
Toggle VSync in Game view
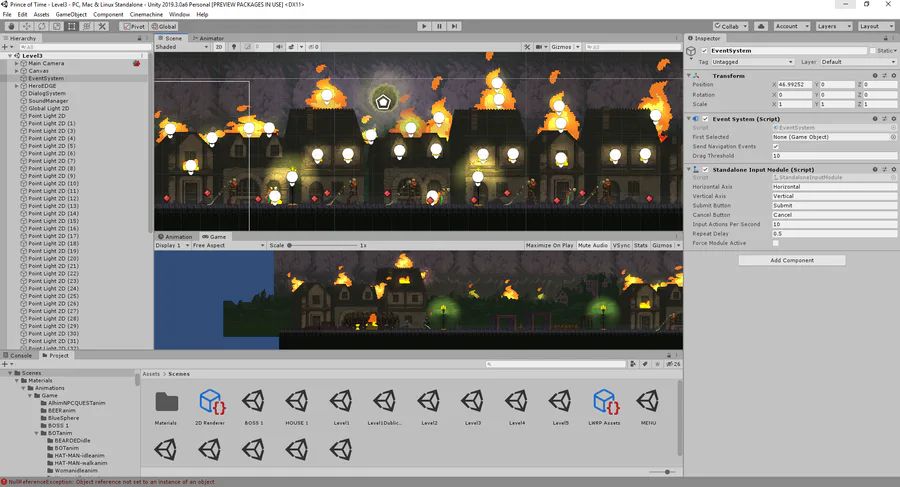(621, 245)
